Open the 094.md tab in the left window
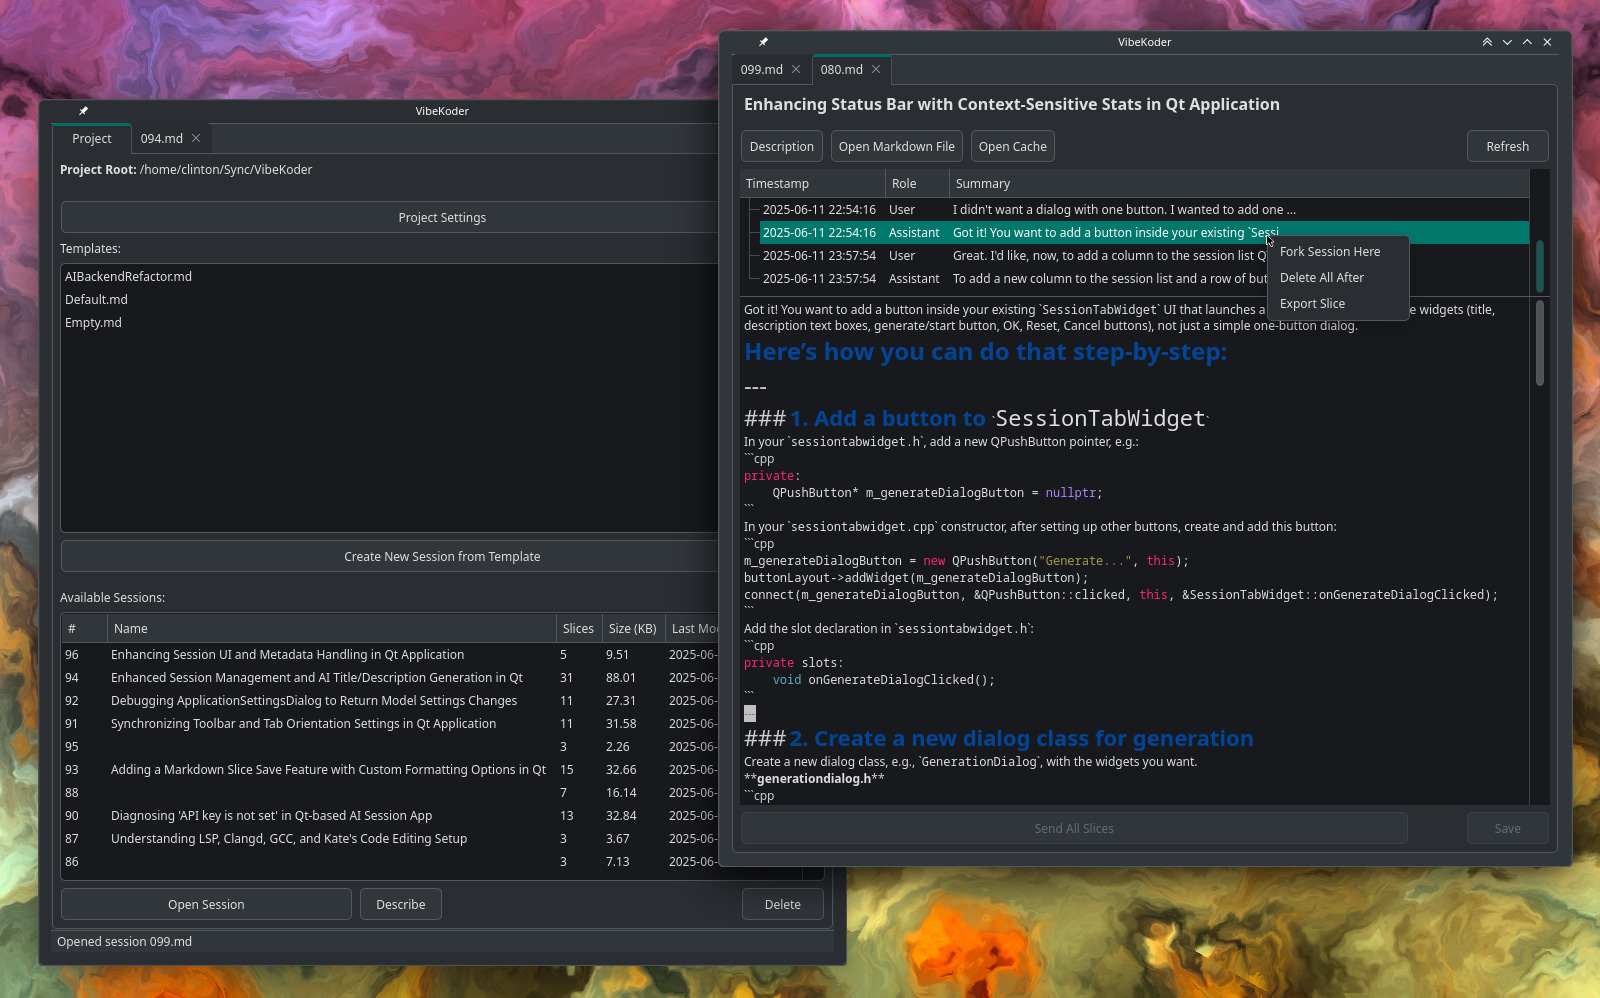1600x998 pixels. (161, 138)
